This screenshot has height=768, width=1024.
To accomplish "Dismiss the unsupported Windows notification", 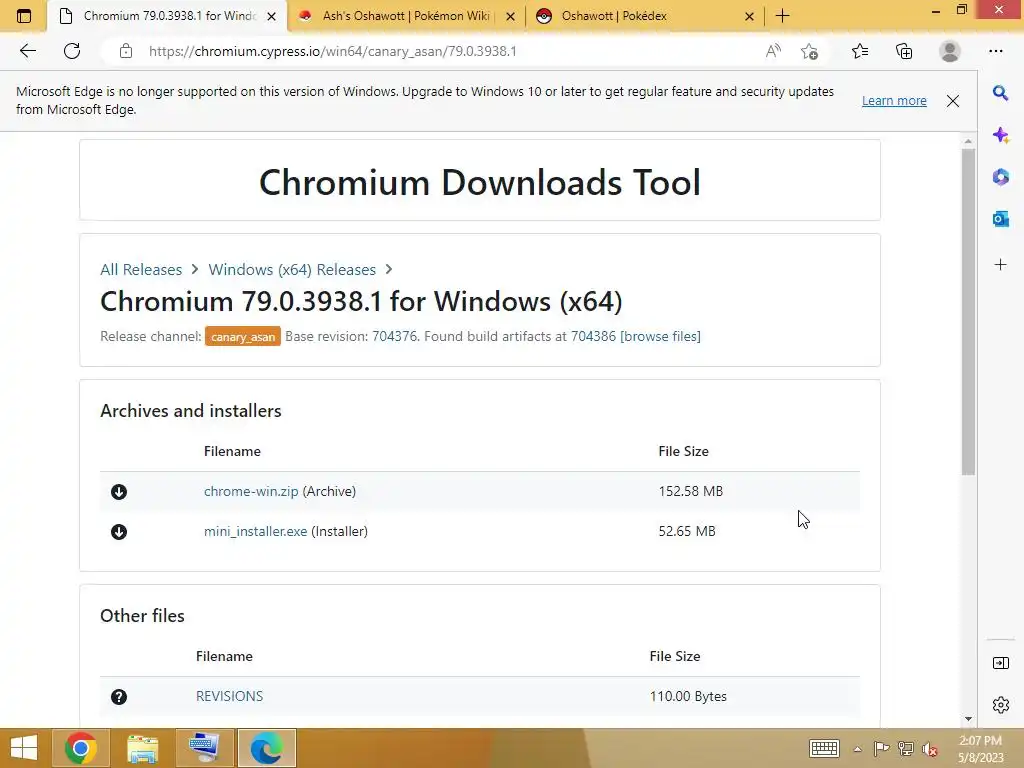I will tap(953, 101).
